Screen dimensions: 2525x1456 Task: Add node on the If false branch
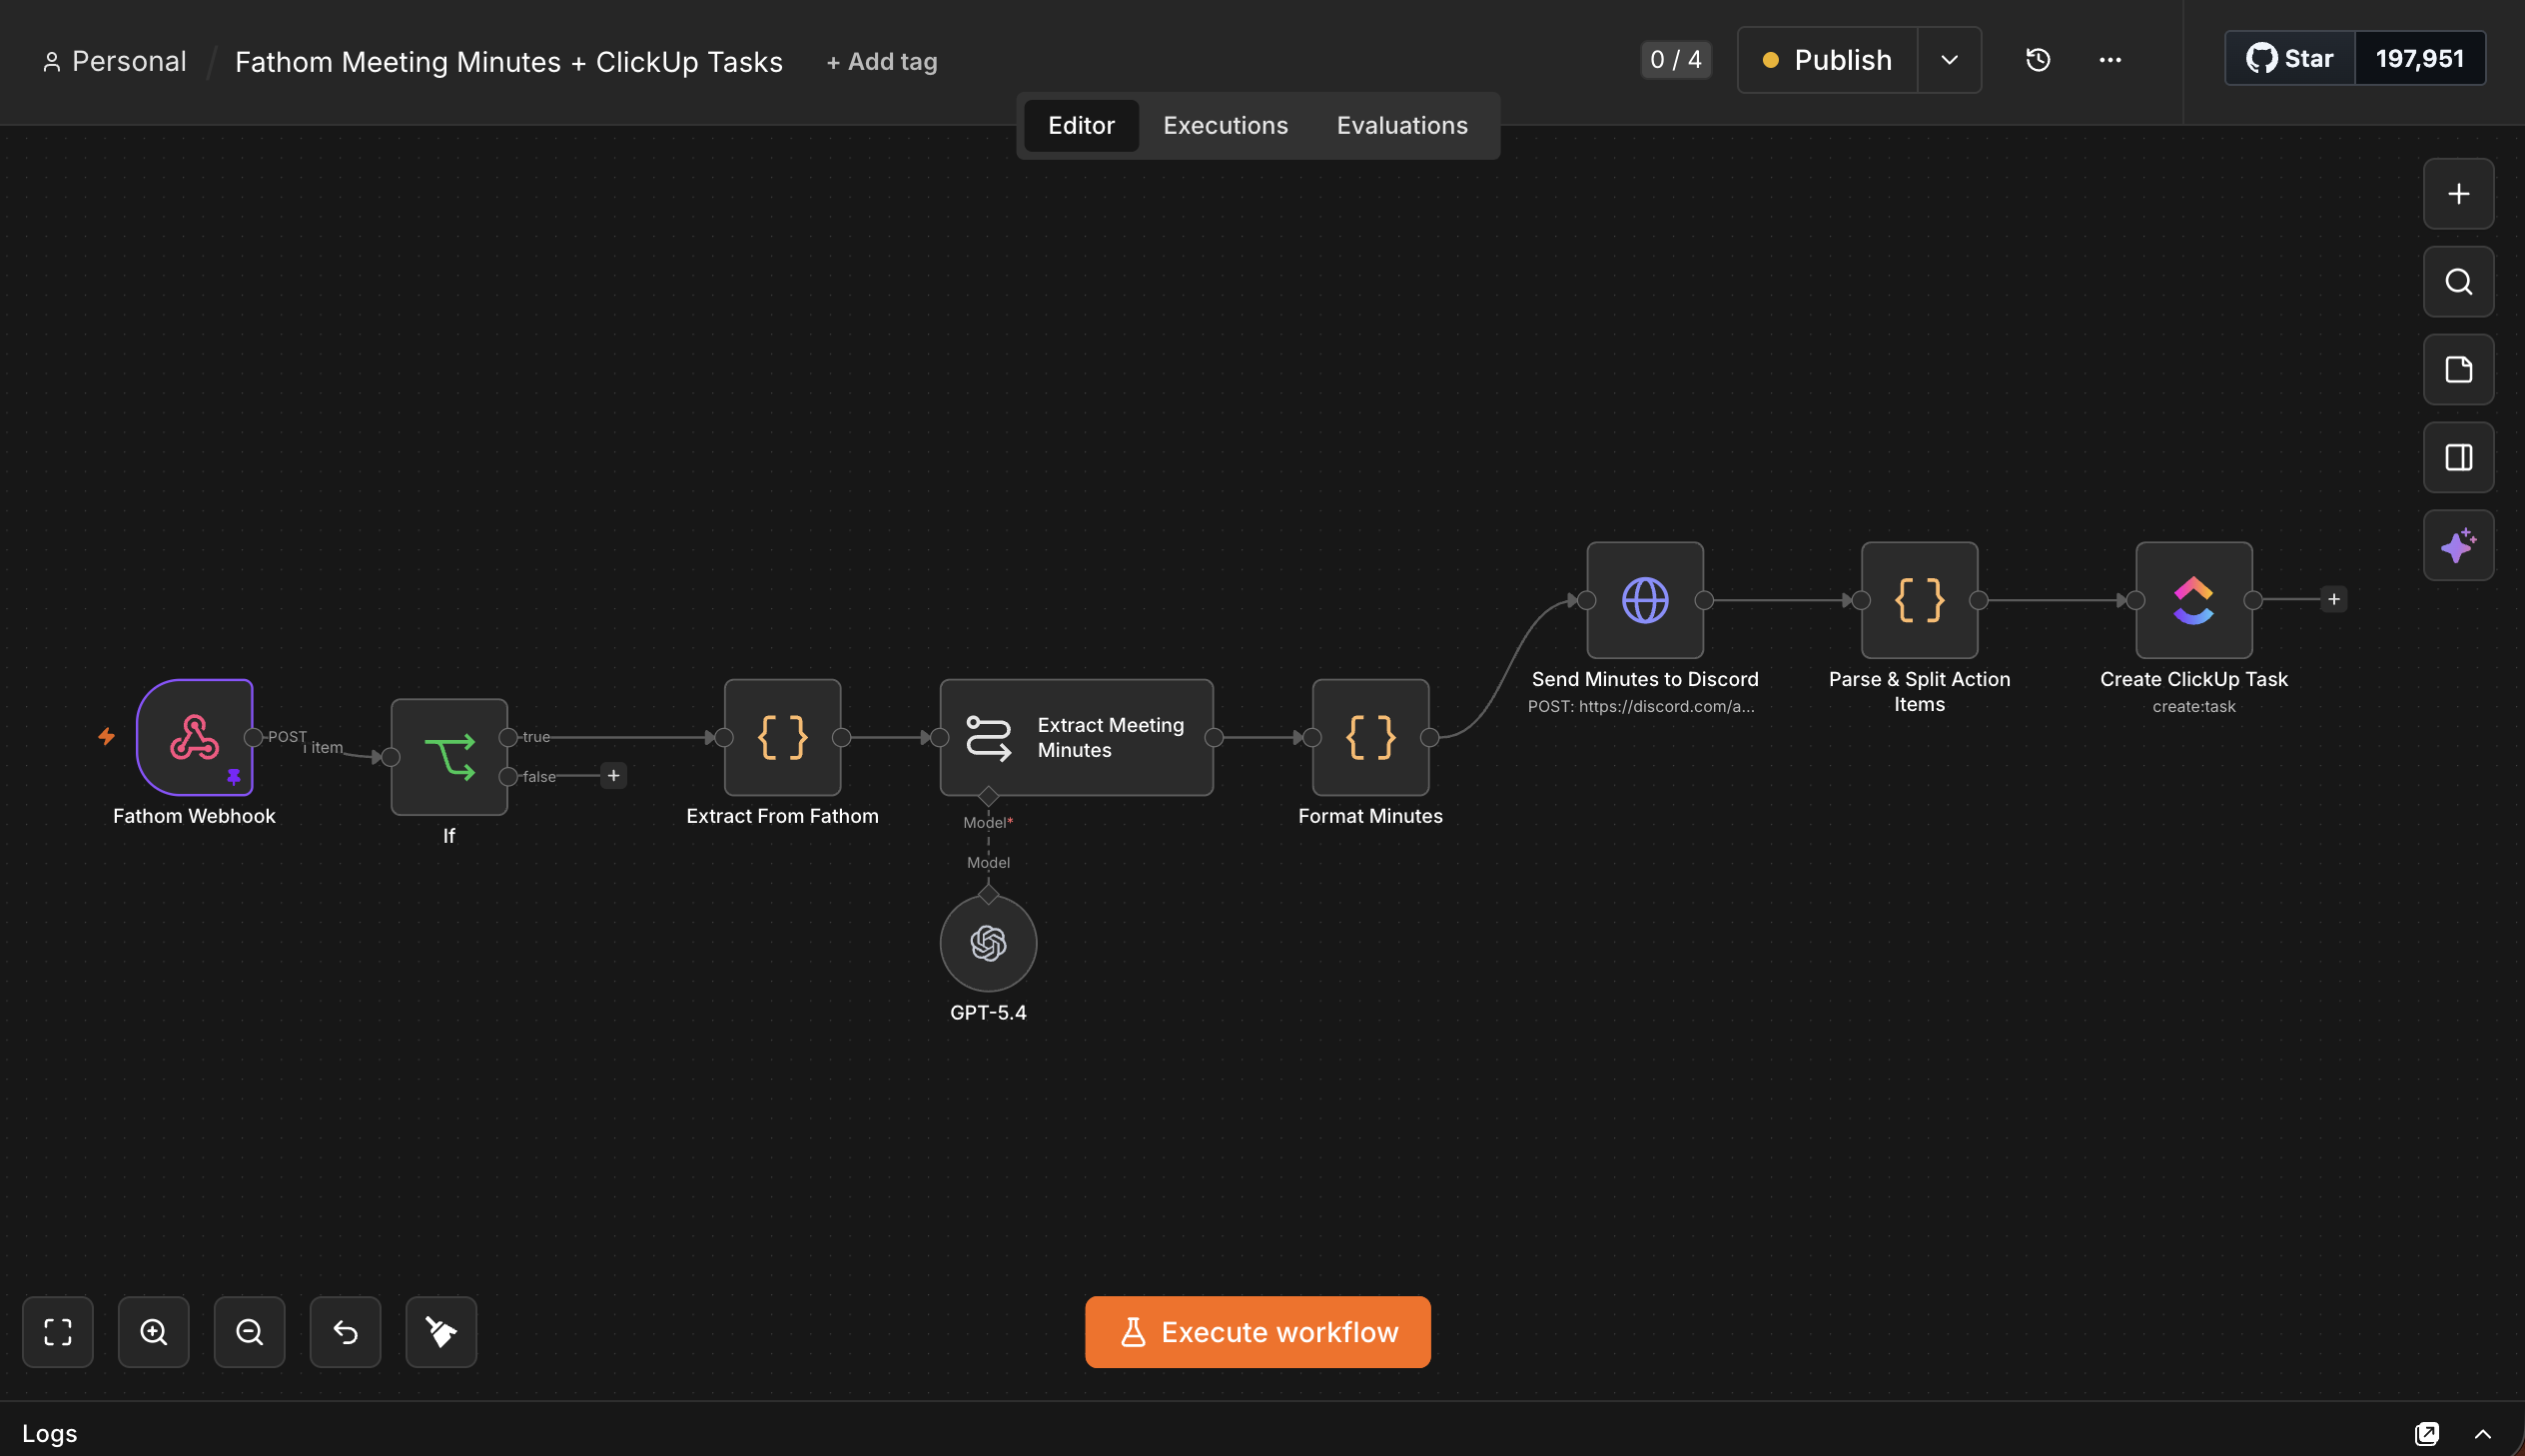click(614, 775)
